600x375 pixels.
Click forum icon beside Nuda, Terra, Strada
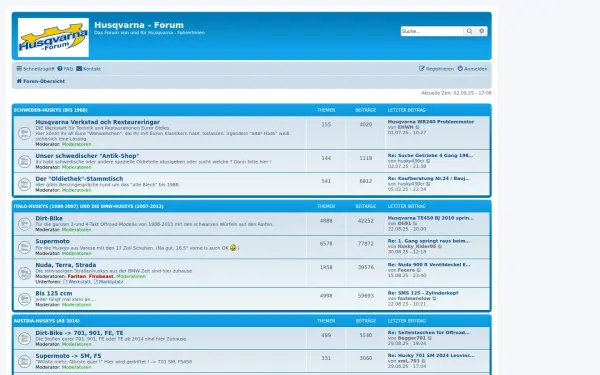[24, 273]
